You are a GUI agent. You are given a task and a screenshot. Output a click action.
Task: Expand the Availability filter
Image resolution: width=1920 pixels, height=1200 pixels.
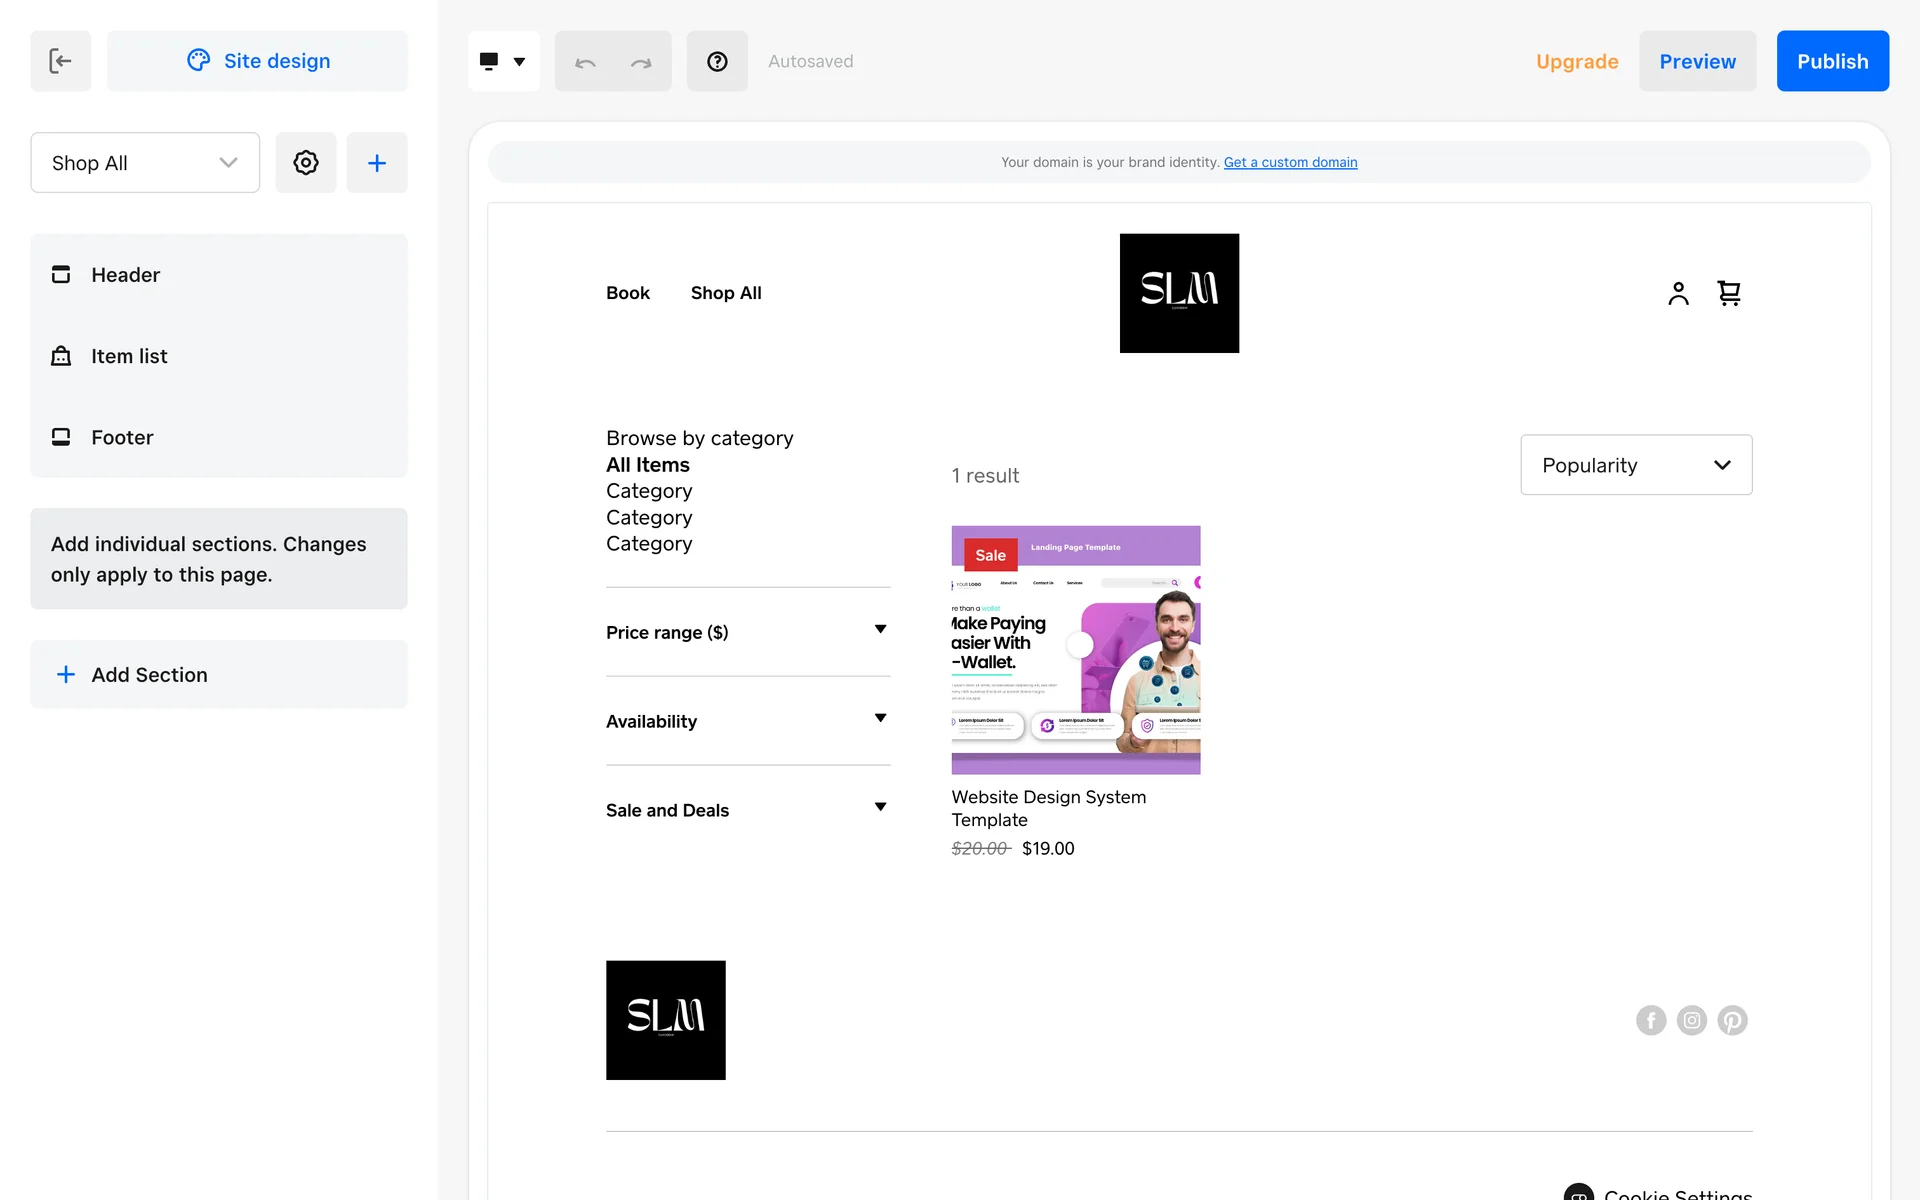[x=747, y=721]
